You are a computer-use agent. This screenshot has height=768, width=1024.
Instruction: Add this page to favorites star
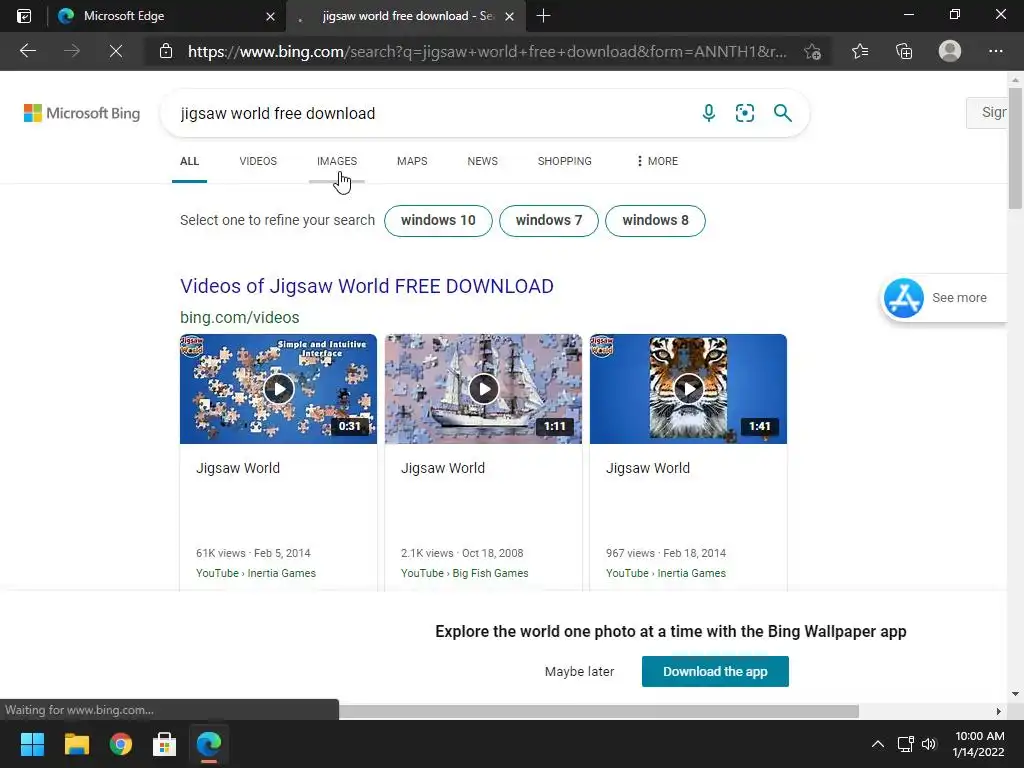(812, 52)
